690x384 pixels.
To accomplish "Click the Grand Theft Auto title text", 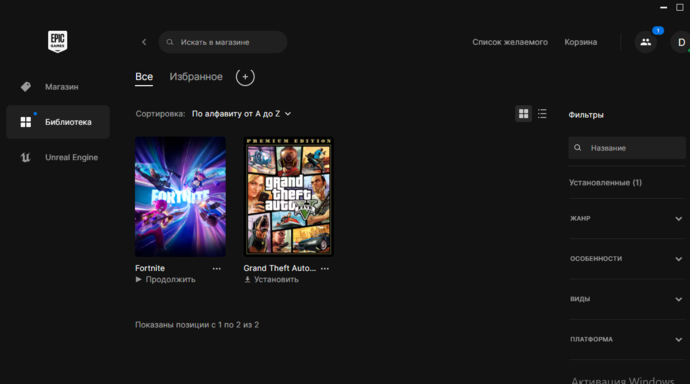I will 279,268.
